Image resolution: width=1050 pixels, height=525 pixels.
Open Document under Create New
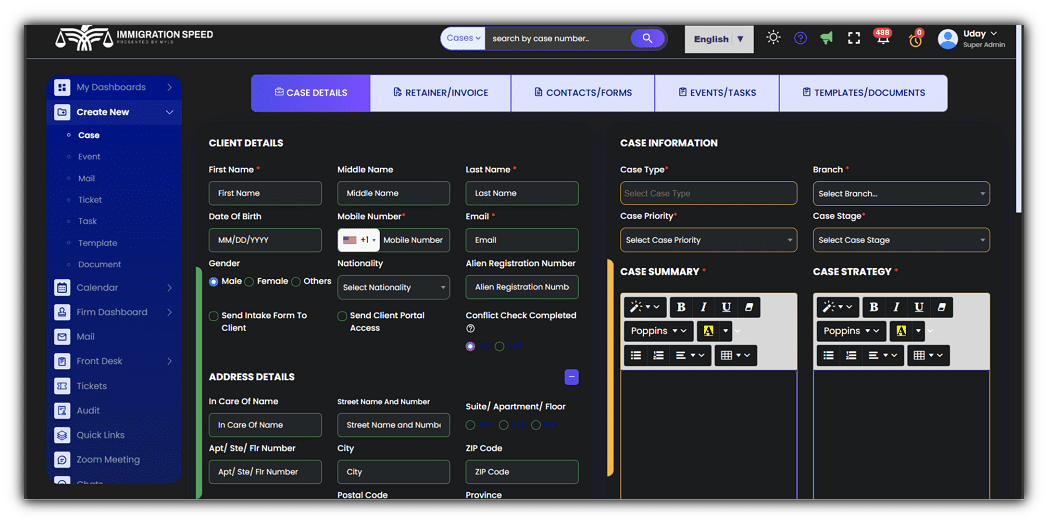click(100, 265)
